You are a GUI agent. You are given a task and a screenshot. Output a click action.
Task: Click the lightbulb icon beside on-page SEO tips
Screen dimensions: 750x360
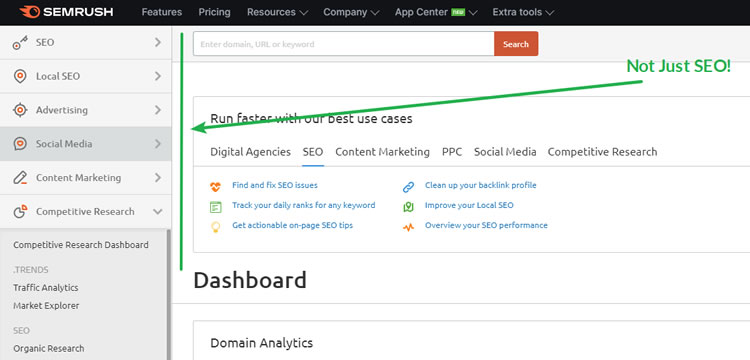point(215,227)
